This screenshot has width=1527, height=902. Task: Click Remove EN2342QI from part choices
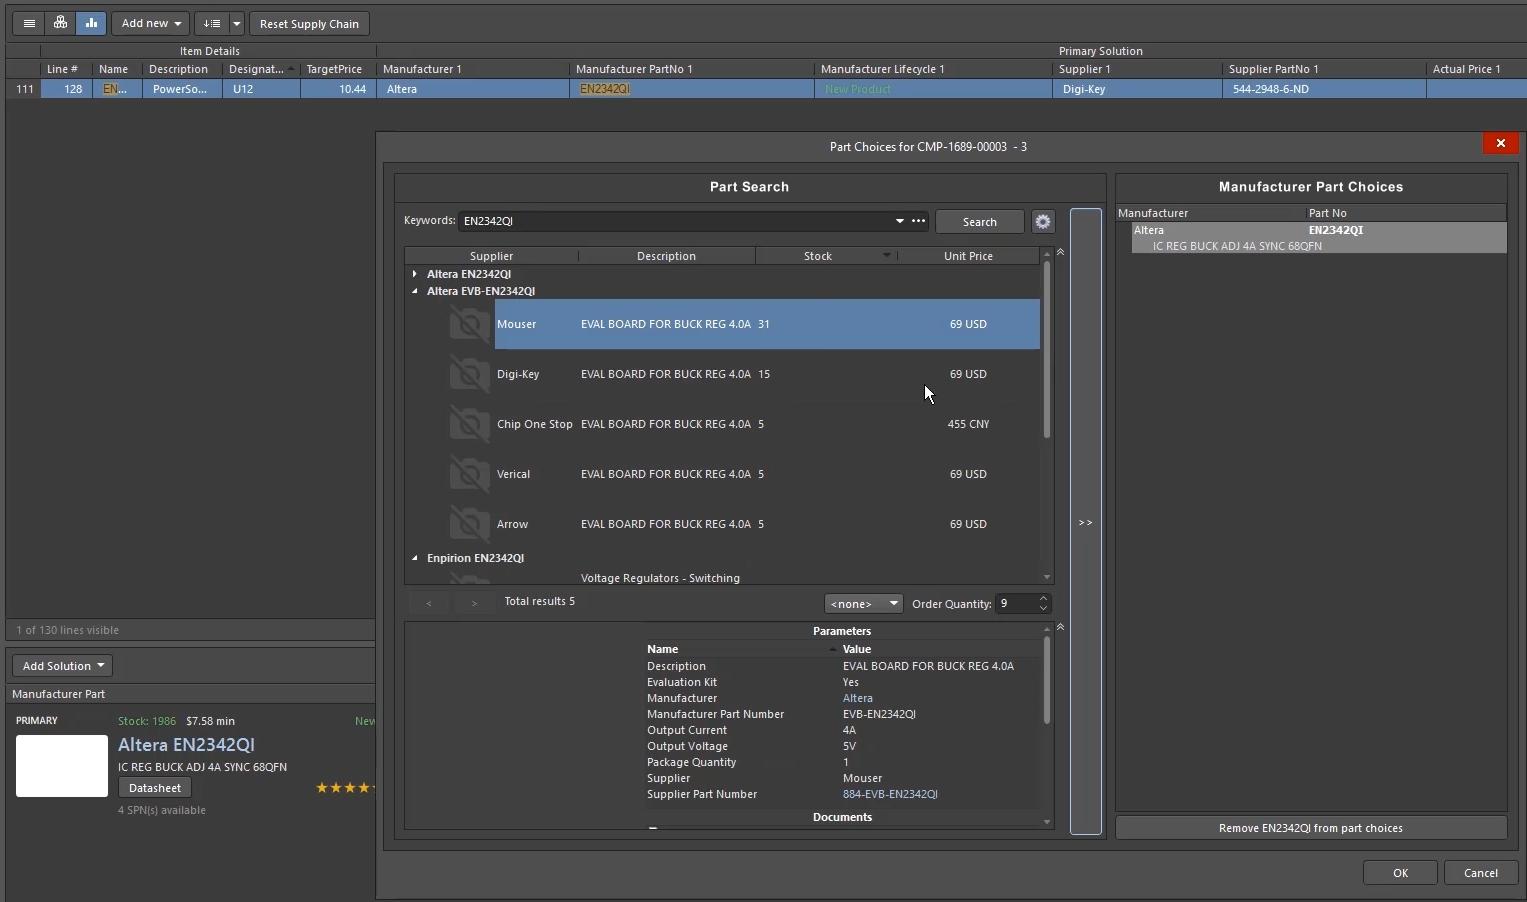tap(1310, 828)
